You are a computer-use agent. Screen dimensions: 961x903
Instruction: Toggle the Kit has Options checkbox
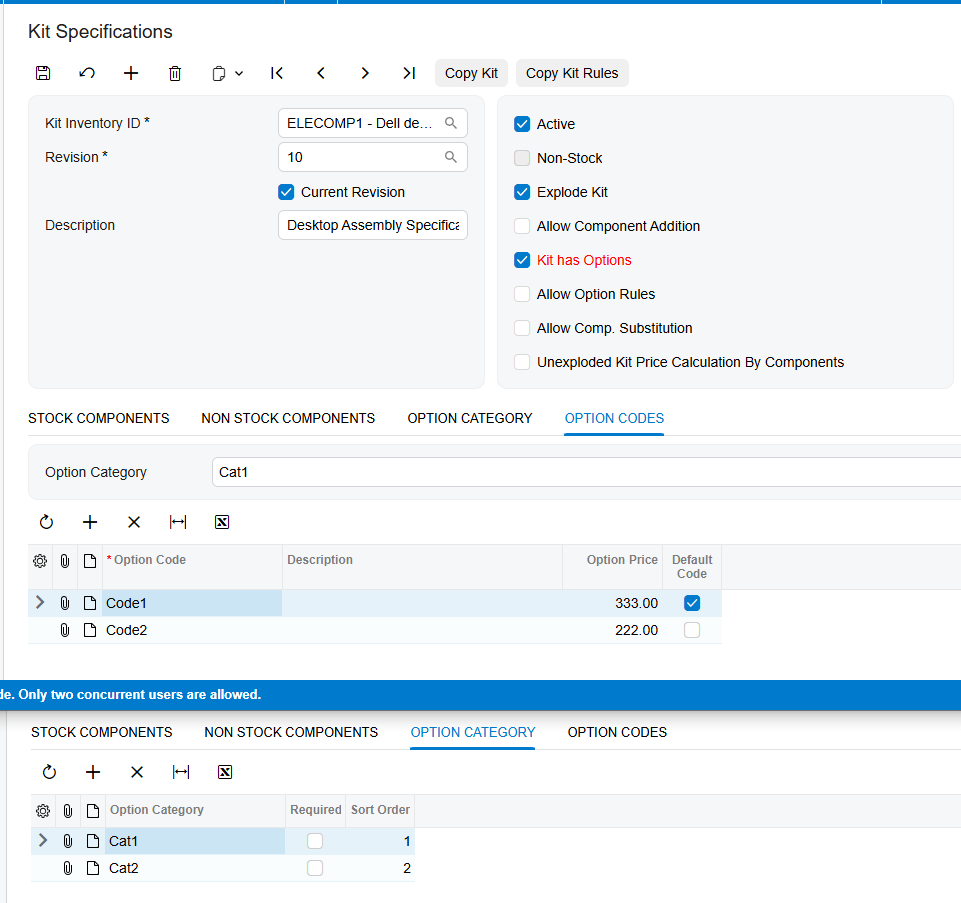pyautogui.click(x=522, y=260)
